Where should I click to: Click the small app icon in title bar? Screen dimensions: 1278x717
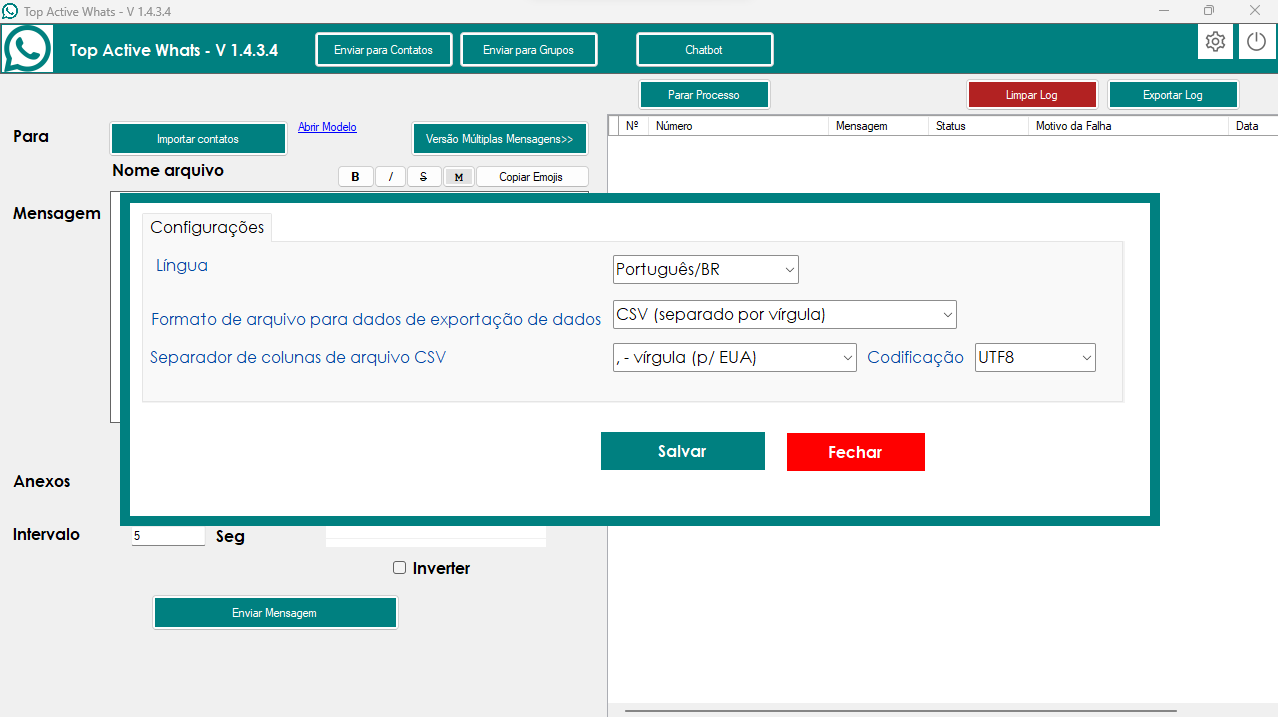[x=10, y=11]
